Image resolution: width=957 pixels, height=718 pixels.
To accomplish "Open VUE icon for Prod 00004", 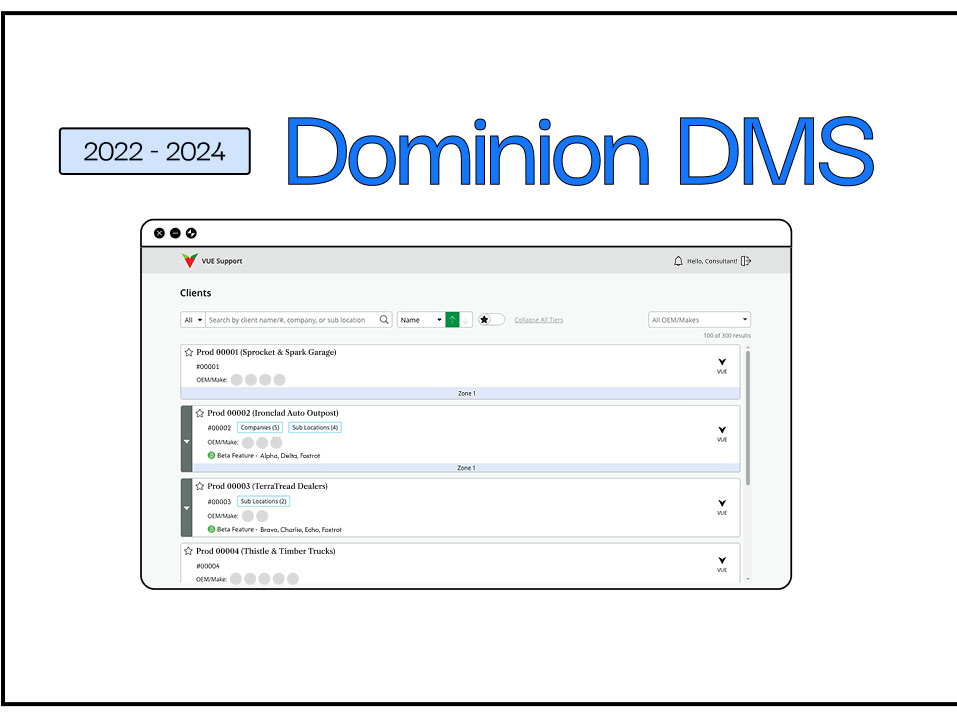I will pyautogui.click(x=722, y=564).
